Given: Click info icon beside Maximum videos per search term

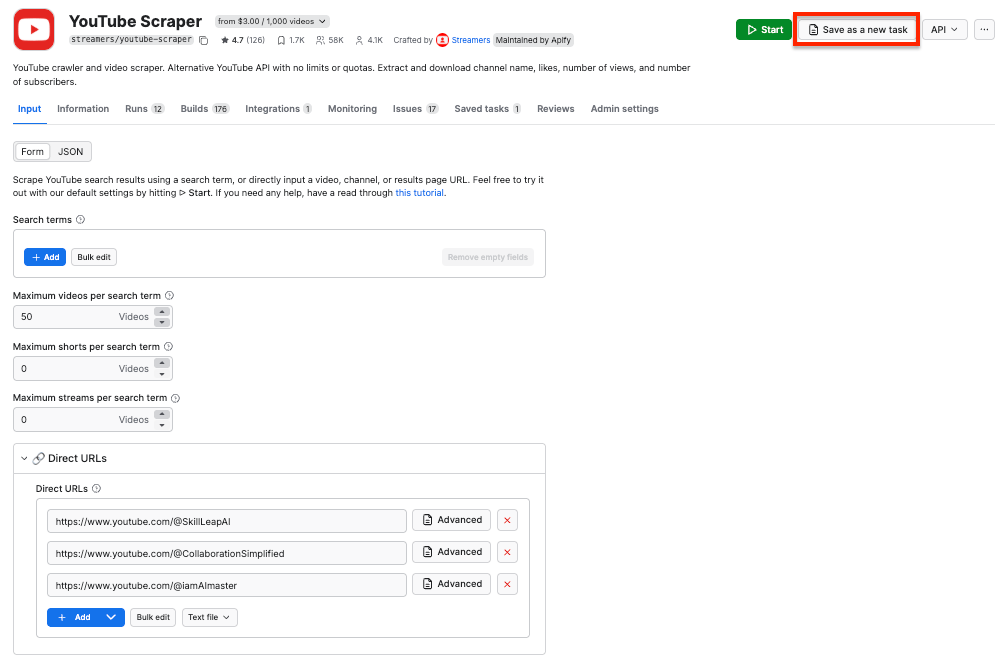Looking at the screenshot, I should coord(169,296).
